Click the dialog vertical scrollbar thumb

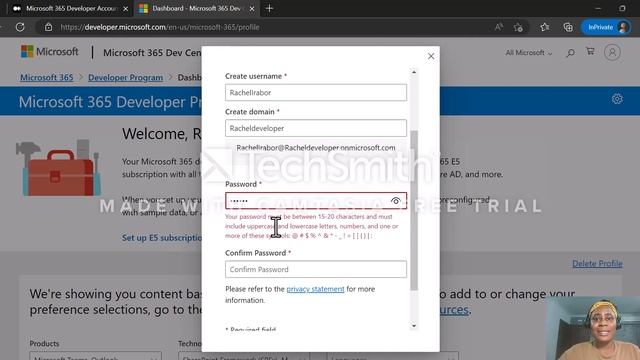[x=414, y=211]
